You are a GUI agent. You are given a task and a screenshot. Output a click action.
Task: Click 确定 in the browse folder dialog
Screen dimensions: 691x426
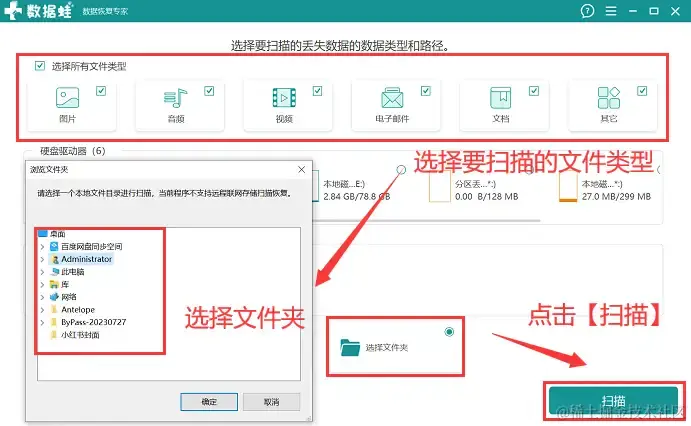(x=209, y=402)
